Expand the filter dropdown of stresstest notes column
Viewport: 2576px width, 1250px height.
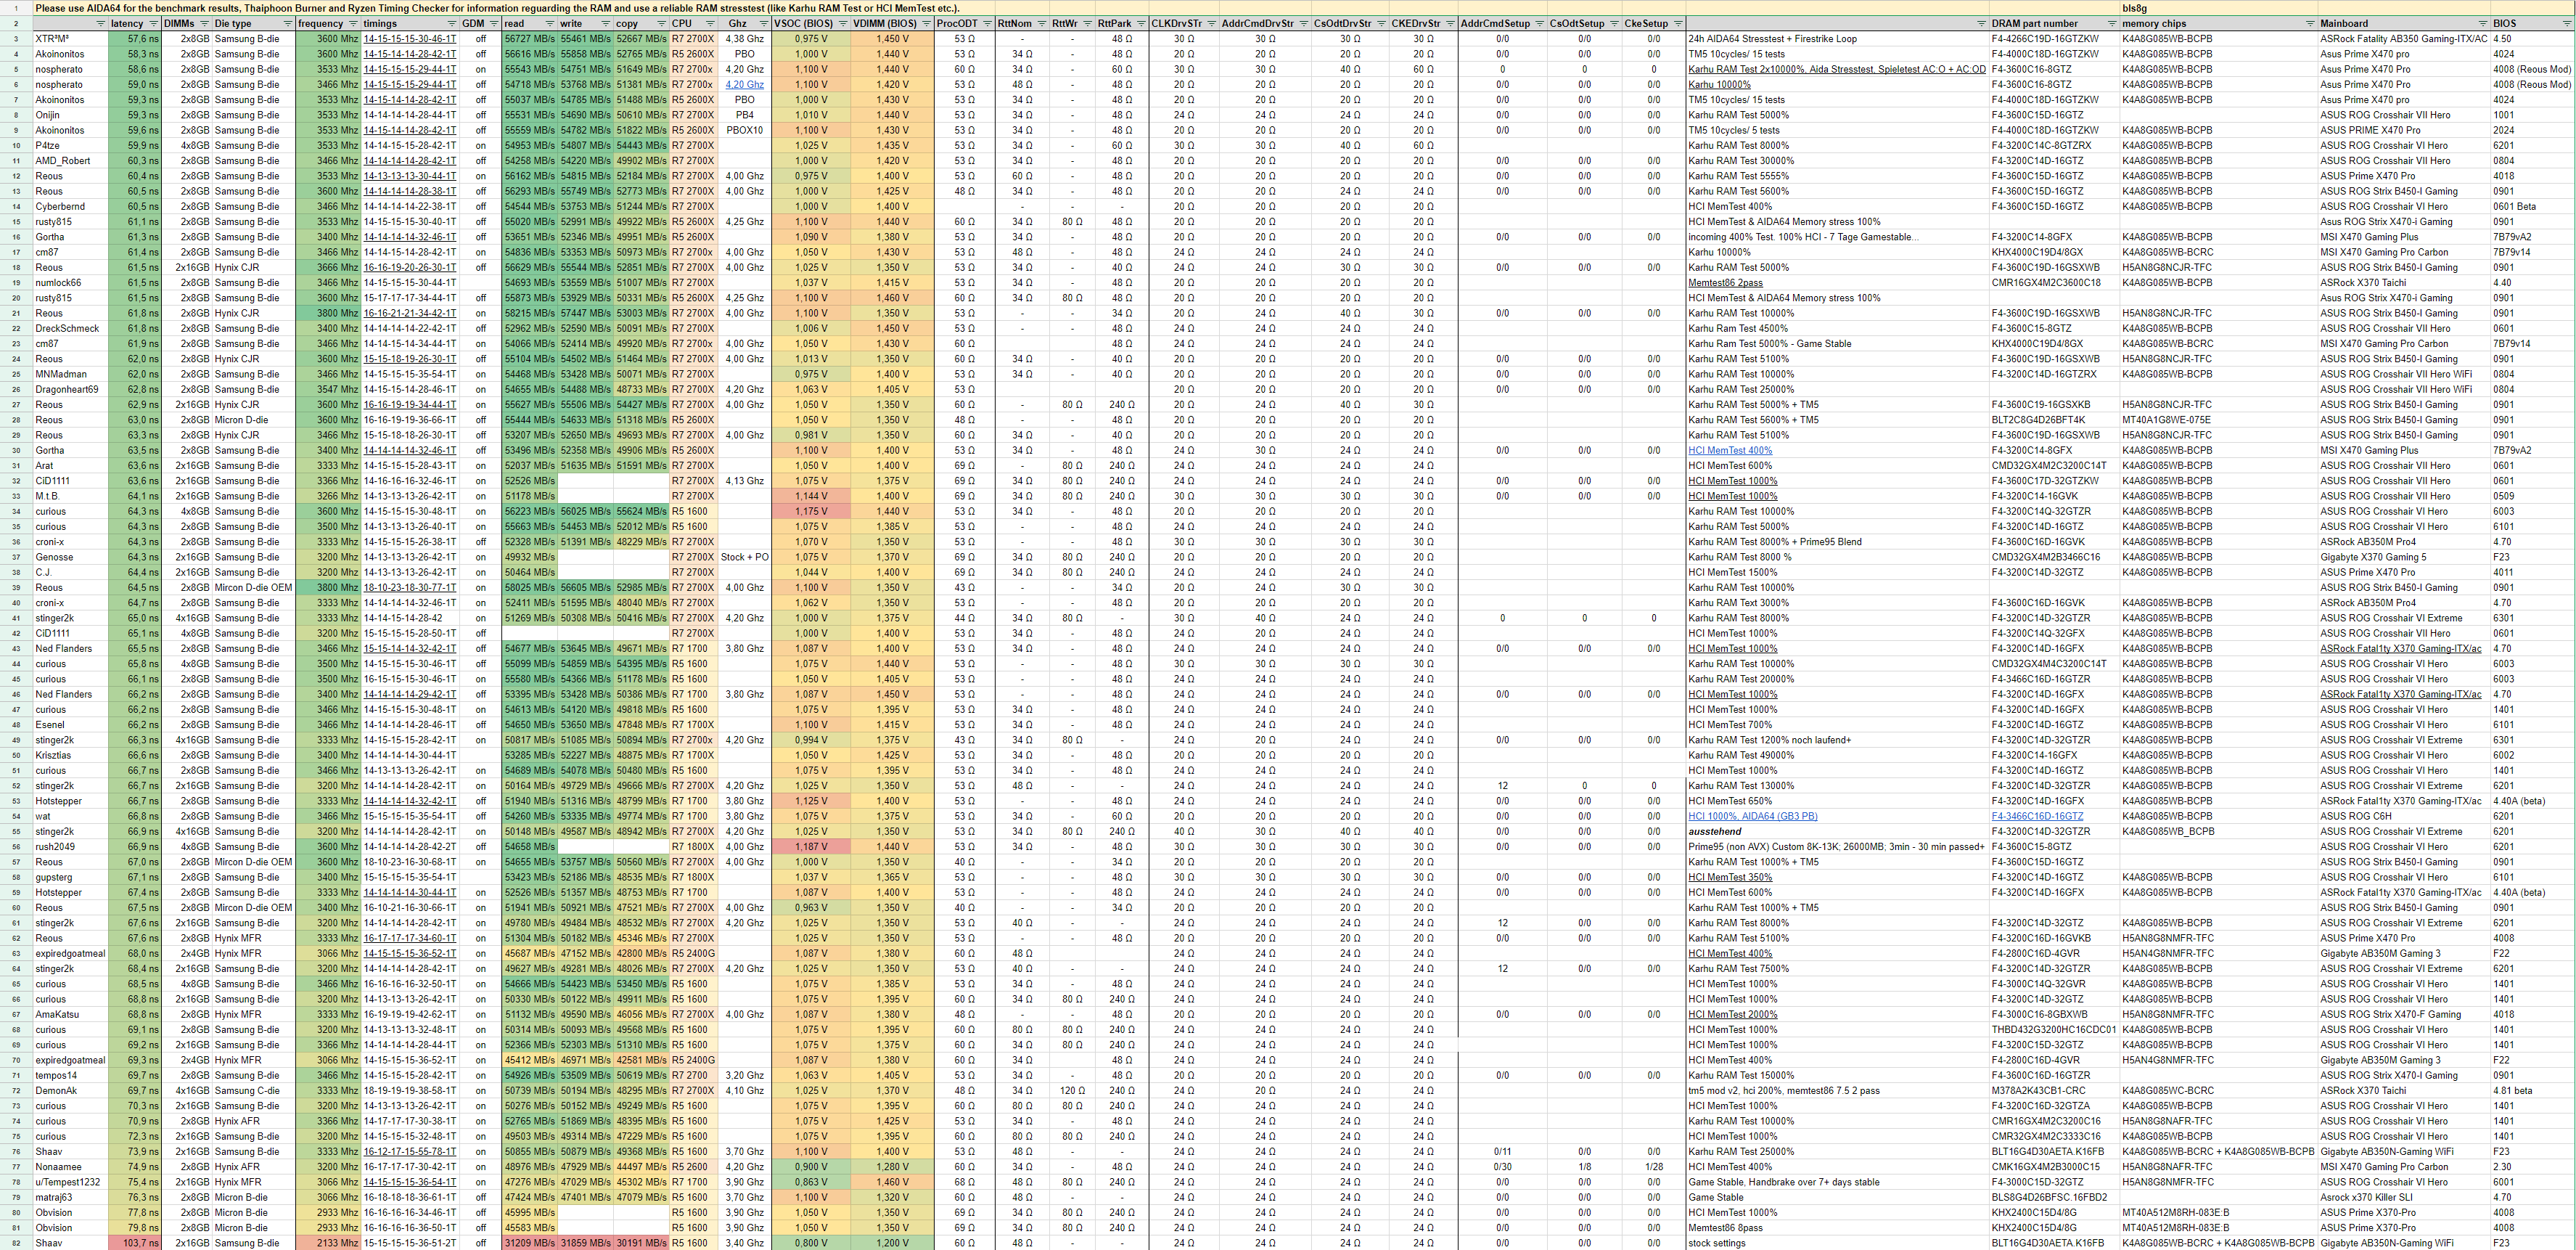coord(1980,23)
